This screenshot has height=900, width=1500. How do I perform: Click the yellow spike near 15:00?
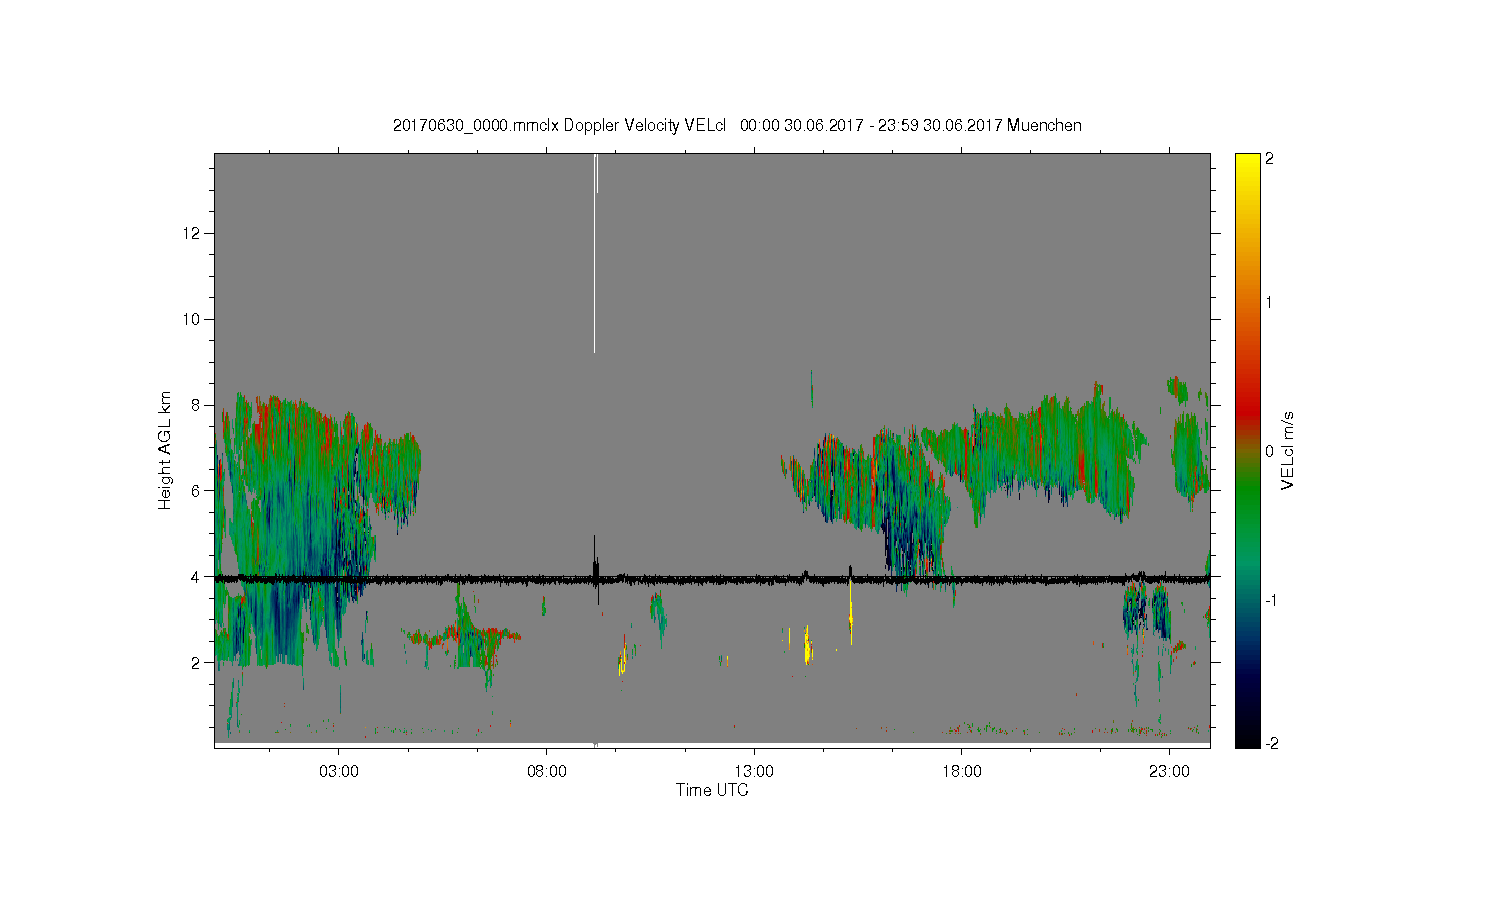850,604
